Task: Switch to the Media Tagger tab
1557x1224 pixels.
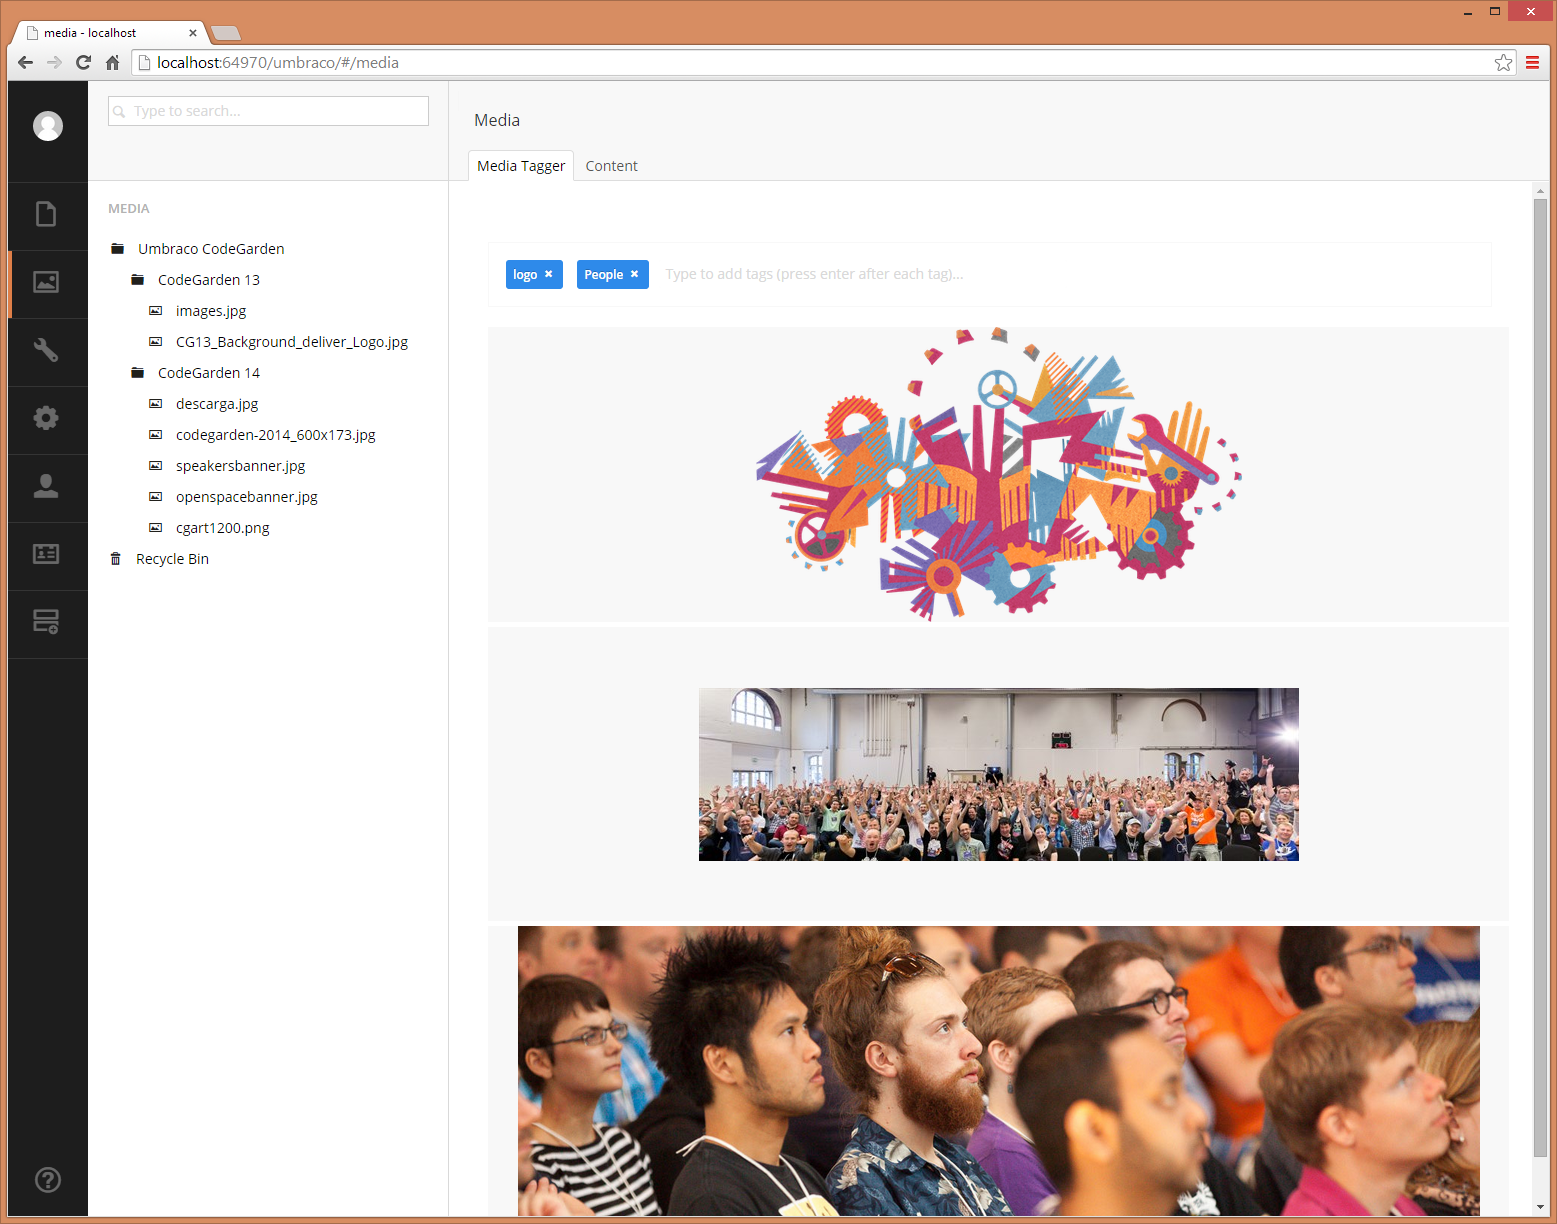Action: [x=521, y=166]
